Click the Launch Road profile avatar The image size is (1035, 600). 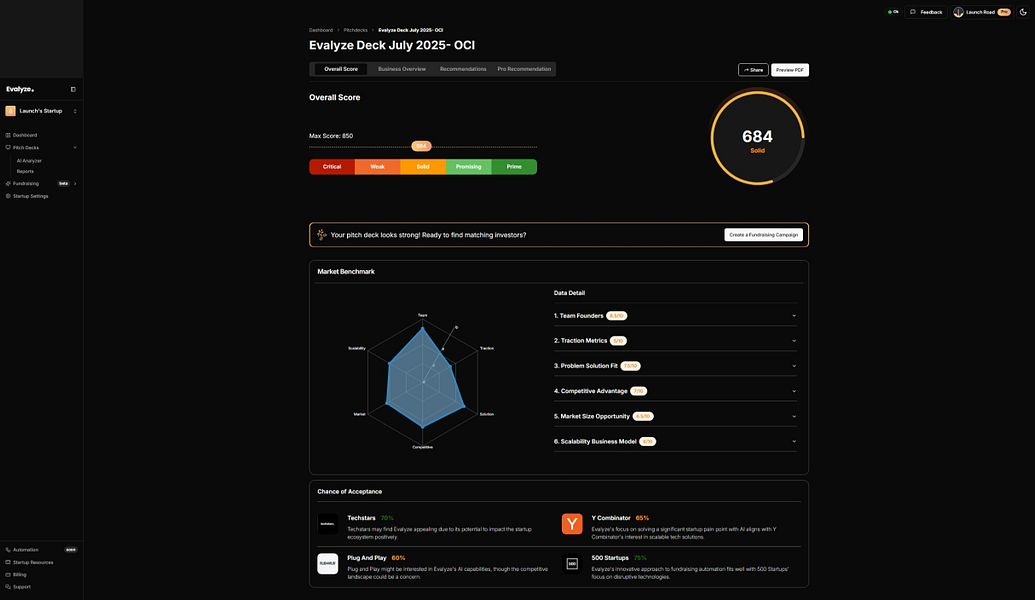(958, 12)
